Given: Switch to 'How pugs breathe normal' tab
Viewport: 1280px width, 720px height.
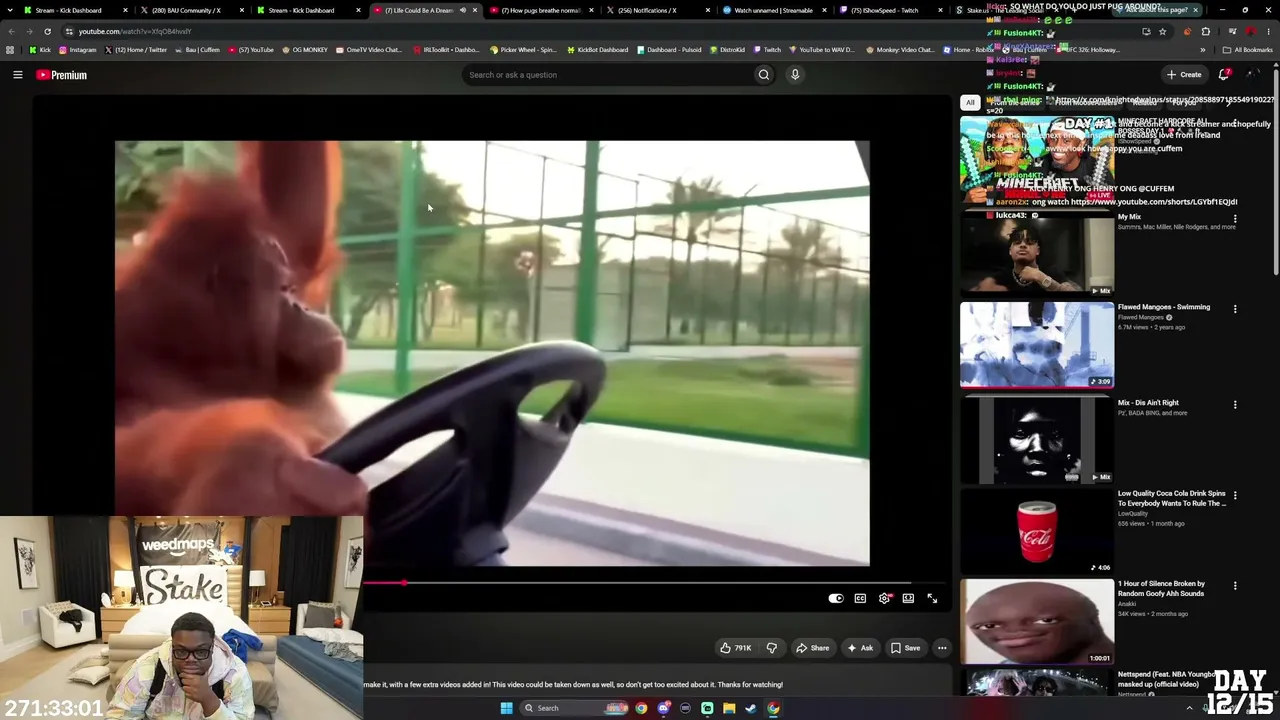Looking at the screenshot, I should pos(541,10).
